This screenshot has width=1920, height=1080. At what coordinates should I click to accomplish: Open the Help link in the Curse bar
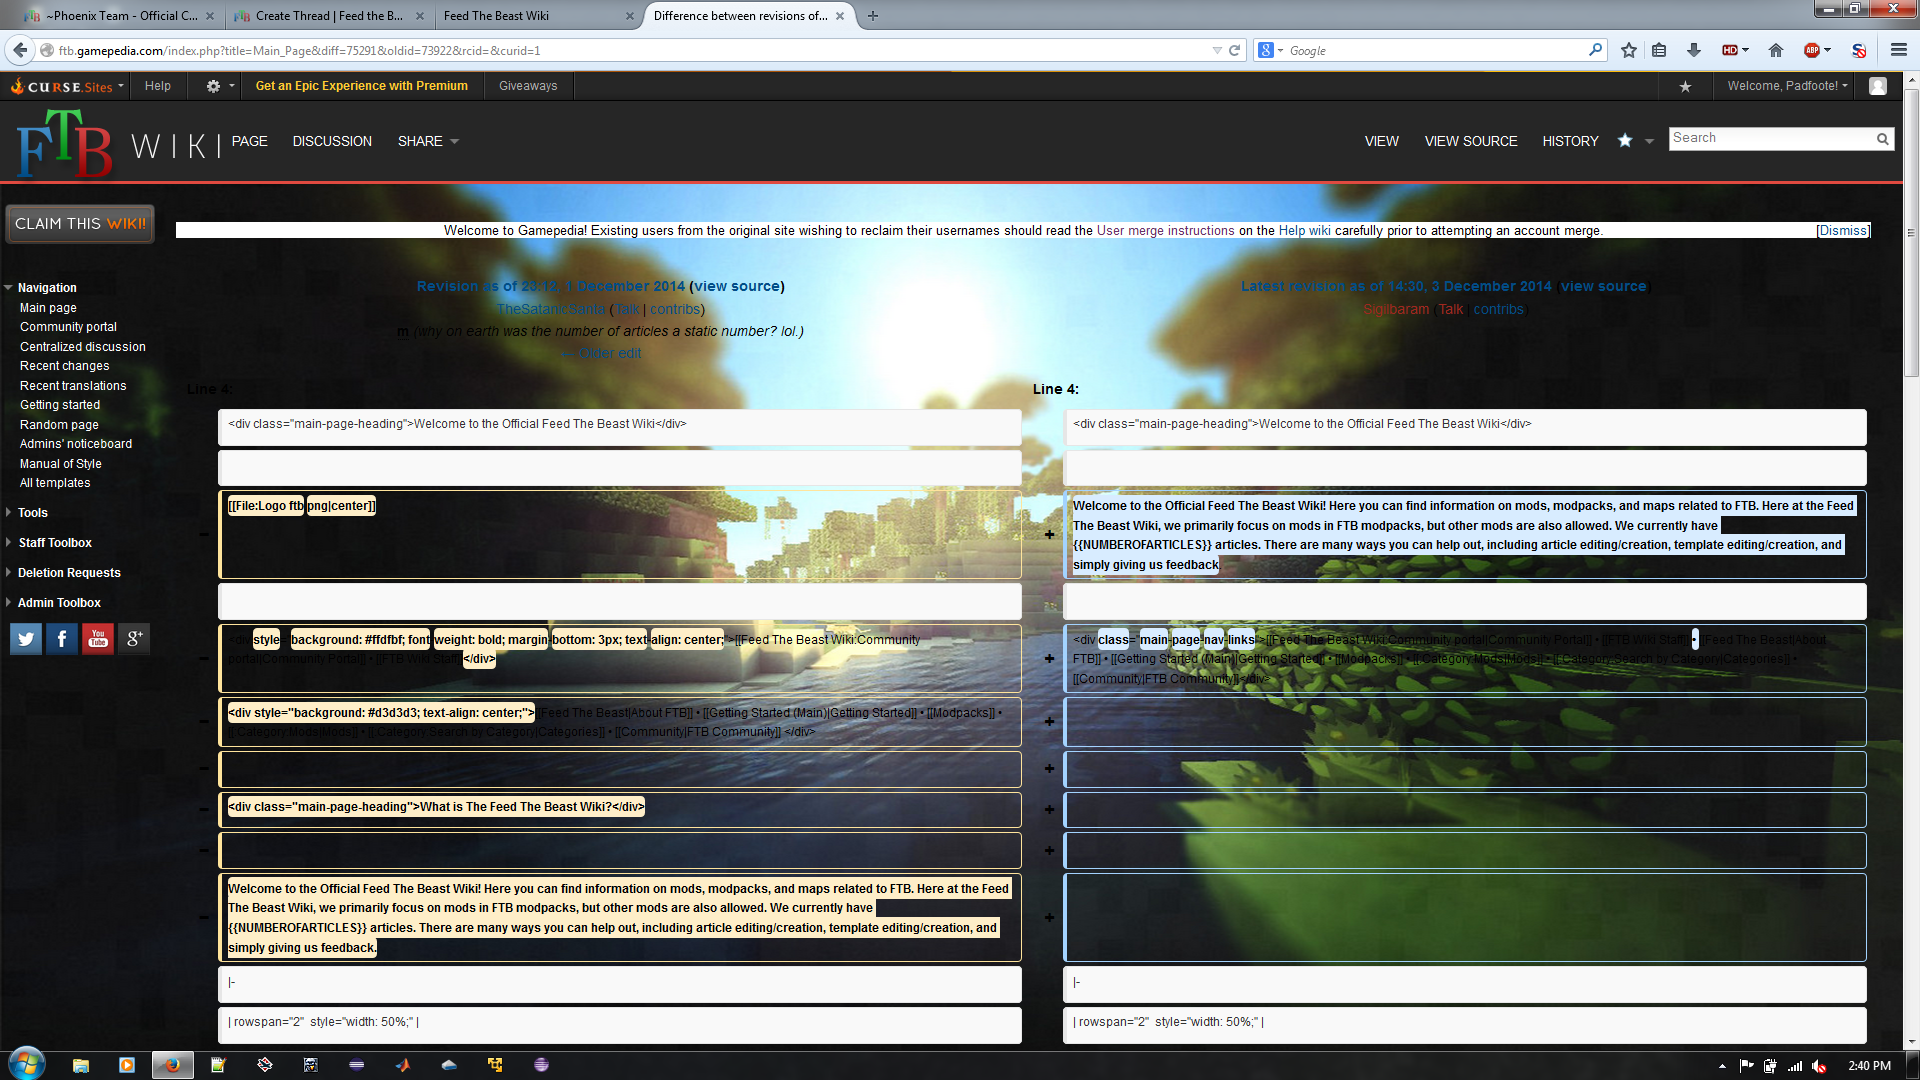click(x=157, y=86)
